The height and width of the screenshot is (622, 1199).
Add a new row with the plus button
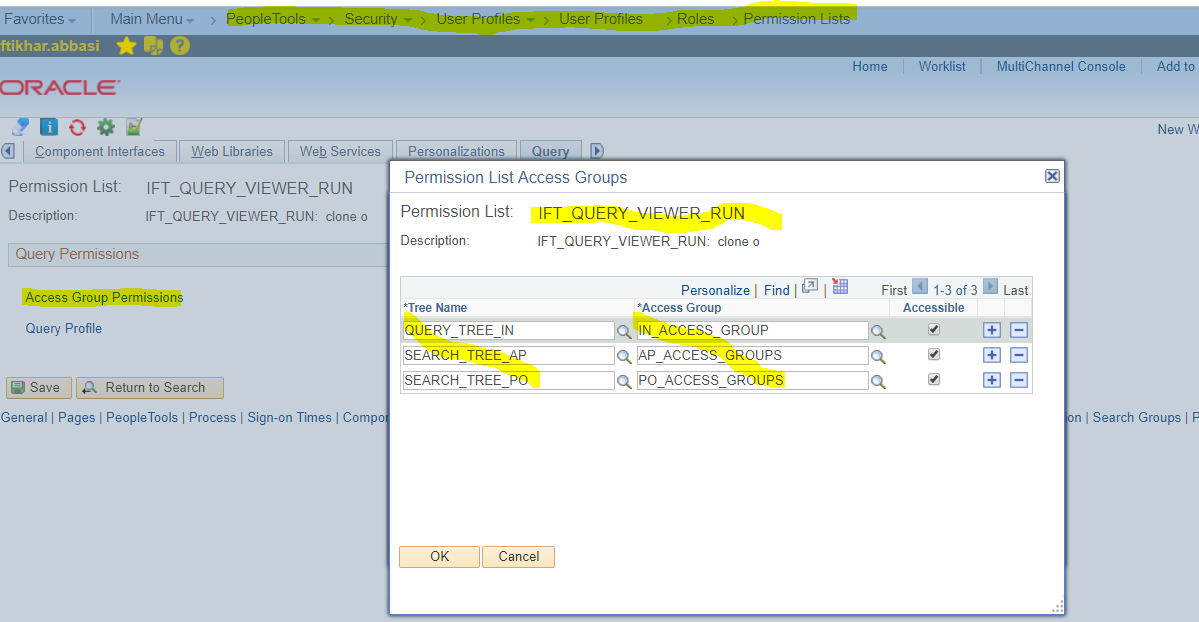(990, 329)
